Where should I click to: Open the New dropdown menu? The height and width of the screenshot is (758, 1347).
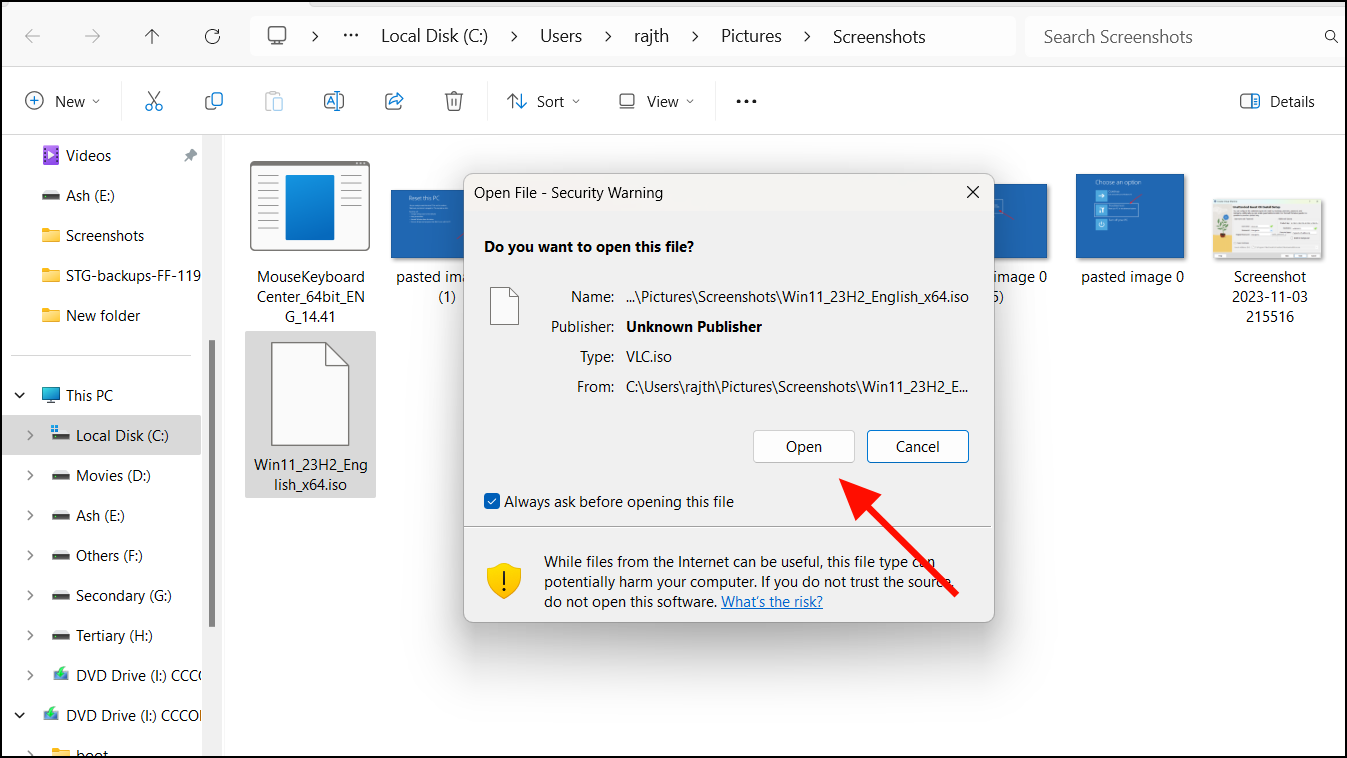pyautogui.click(x=63, y=101)
